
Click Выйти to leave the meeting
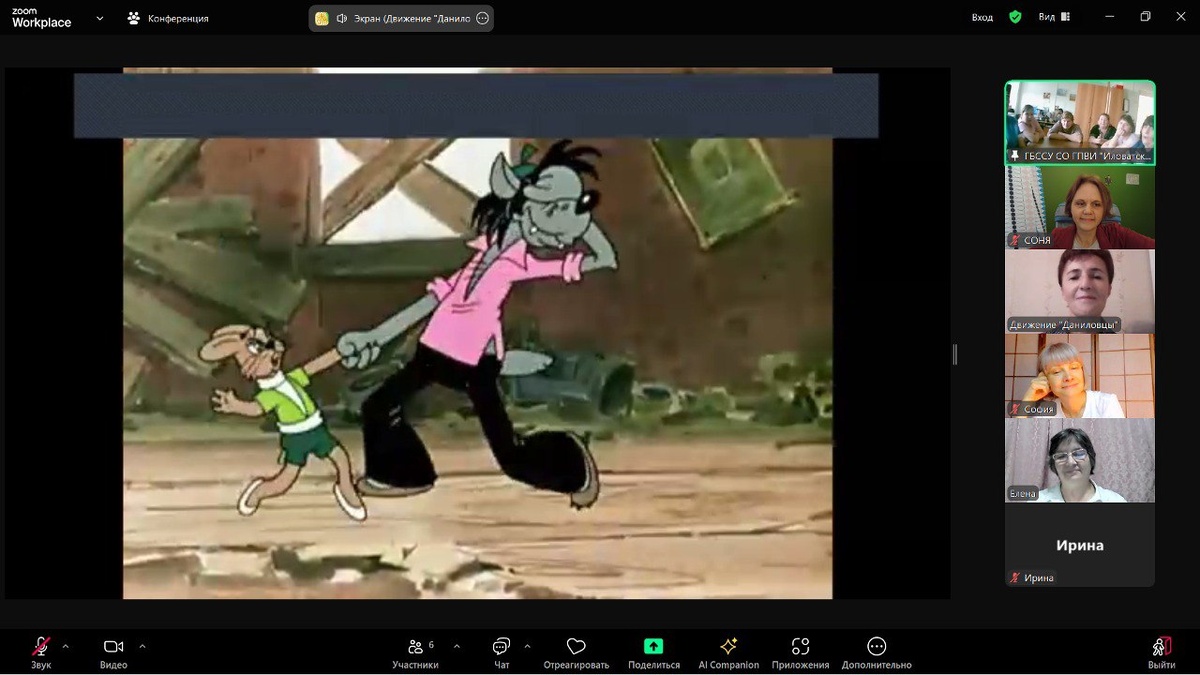point(1162,653)
